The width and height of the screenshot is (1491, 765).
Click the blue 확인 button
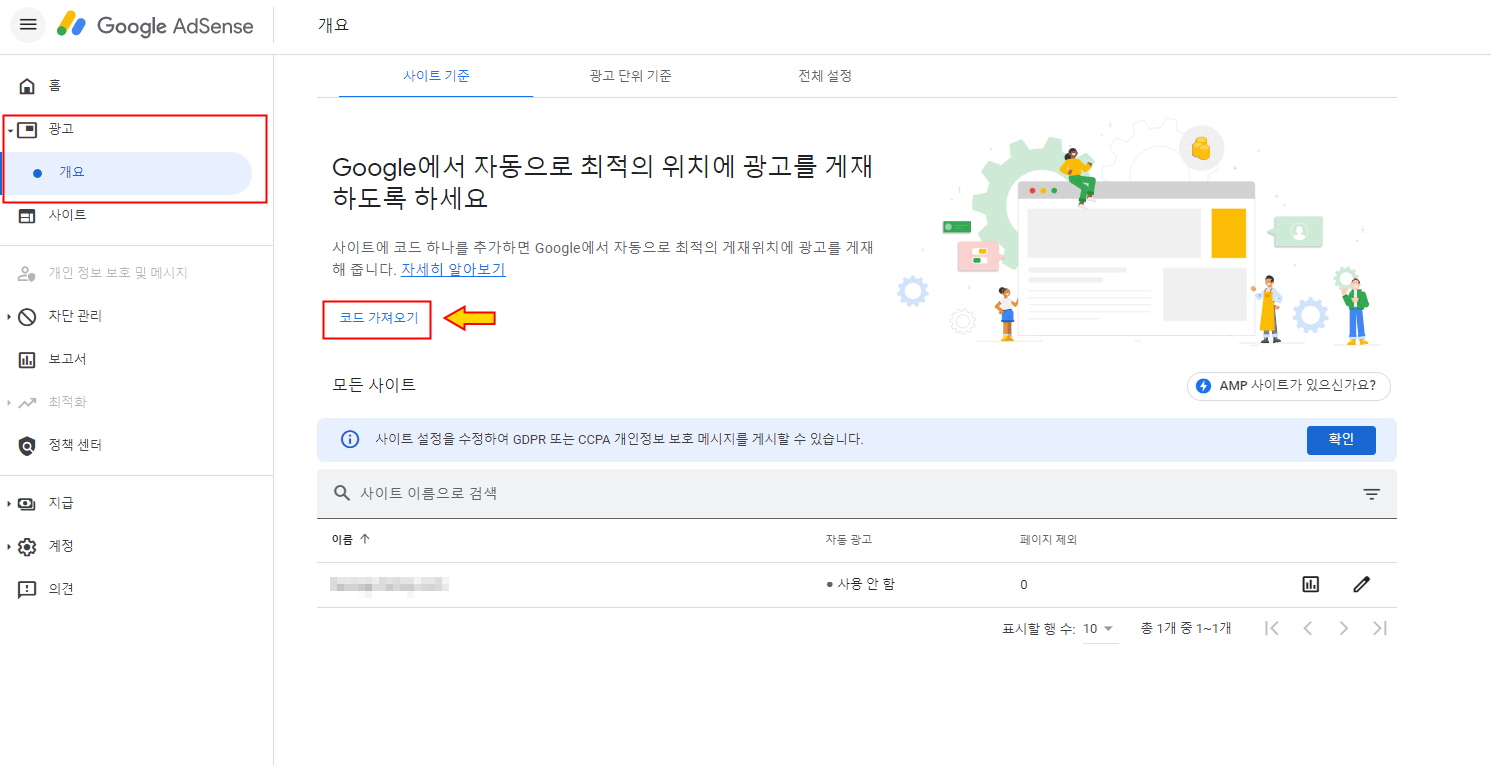pyautogui.click(x=1341, y=440)
